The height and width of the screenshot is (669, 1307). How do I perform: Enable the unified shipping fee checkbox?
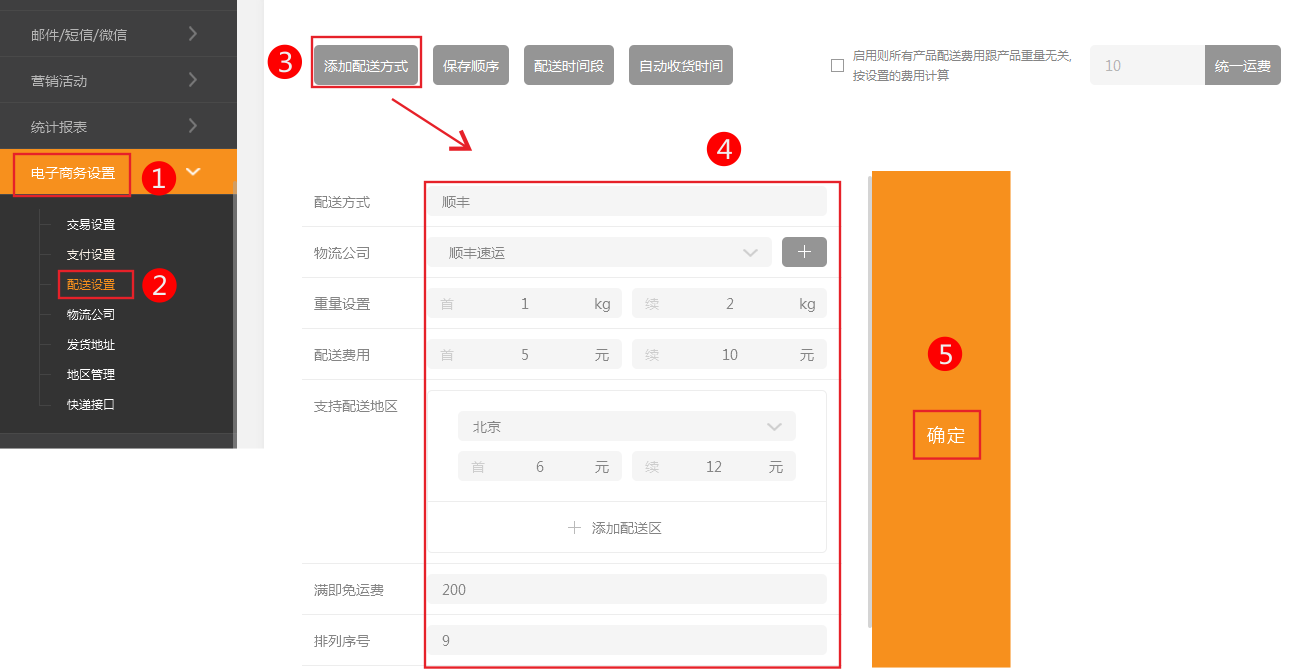pos(838,66)
